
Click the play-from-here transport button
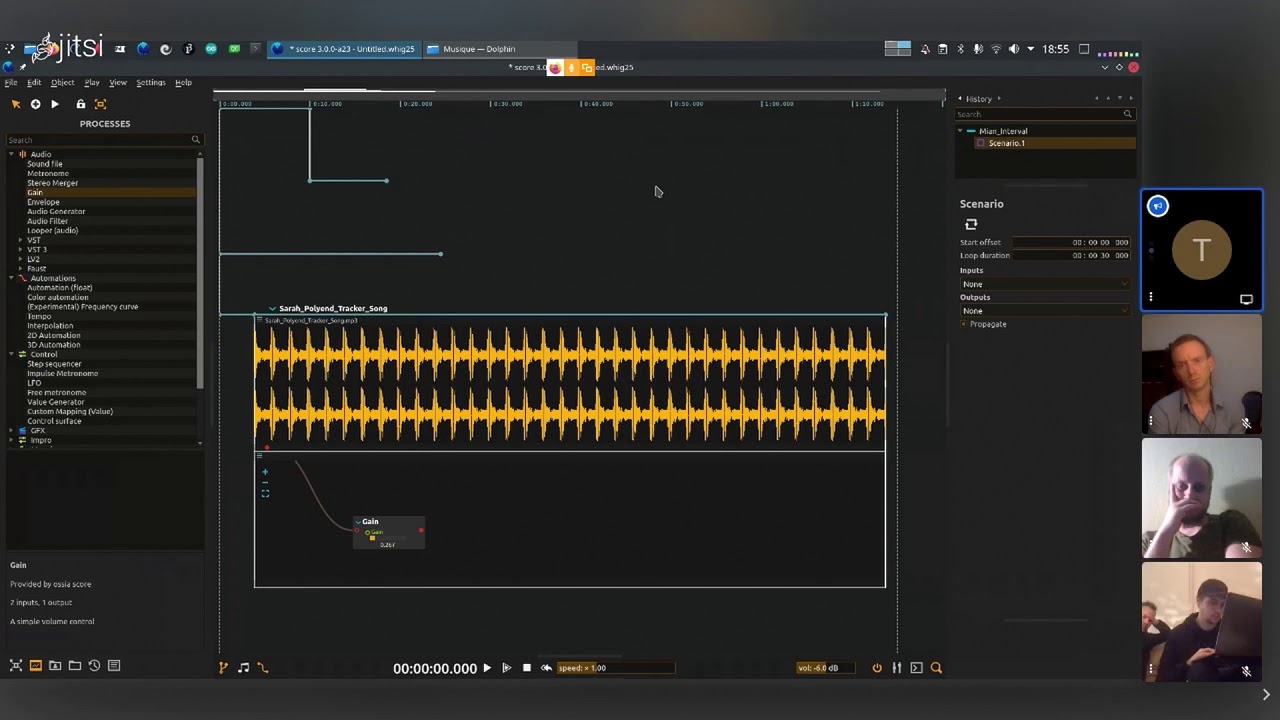coord(506,668)
